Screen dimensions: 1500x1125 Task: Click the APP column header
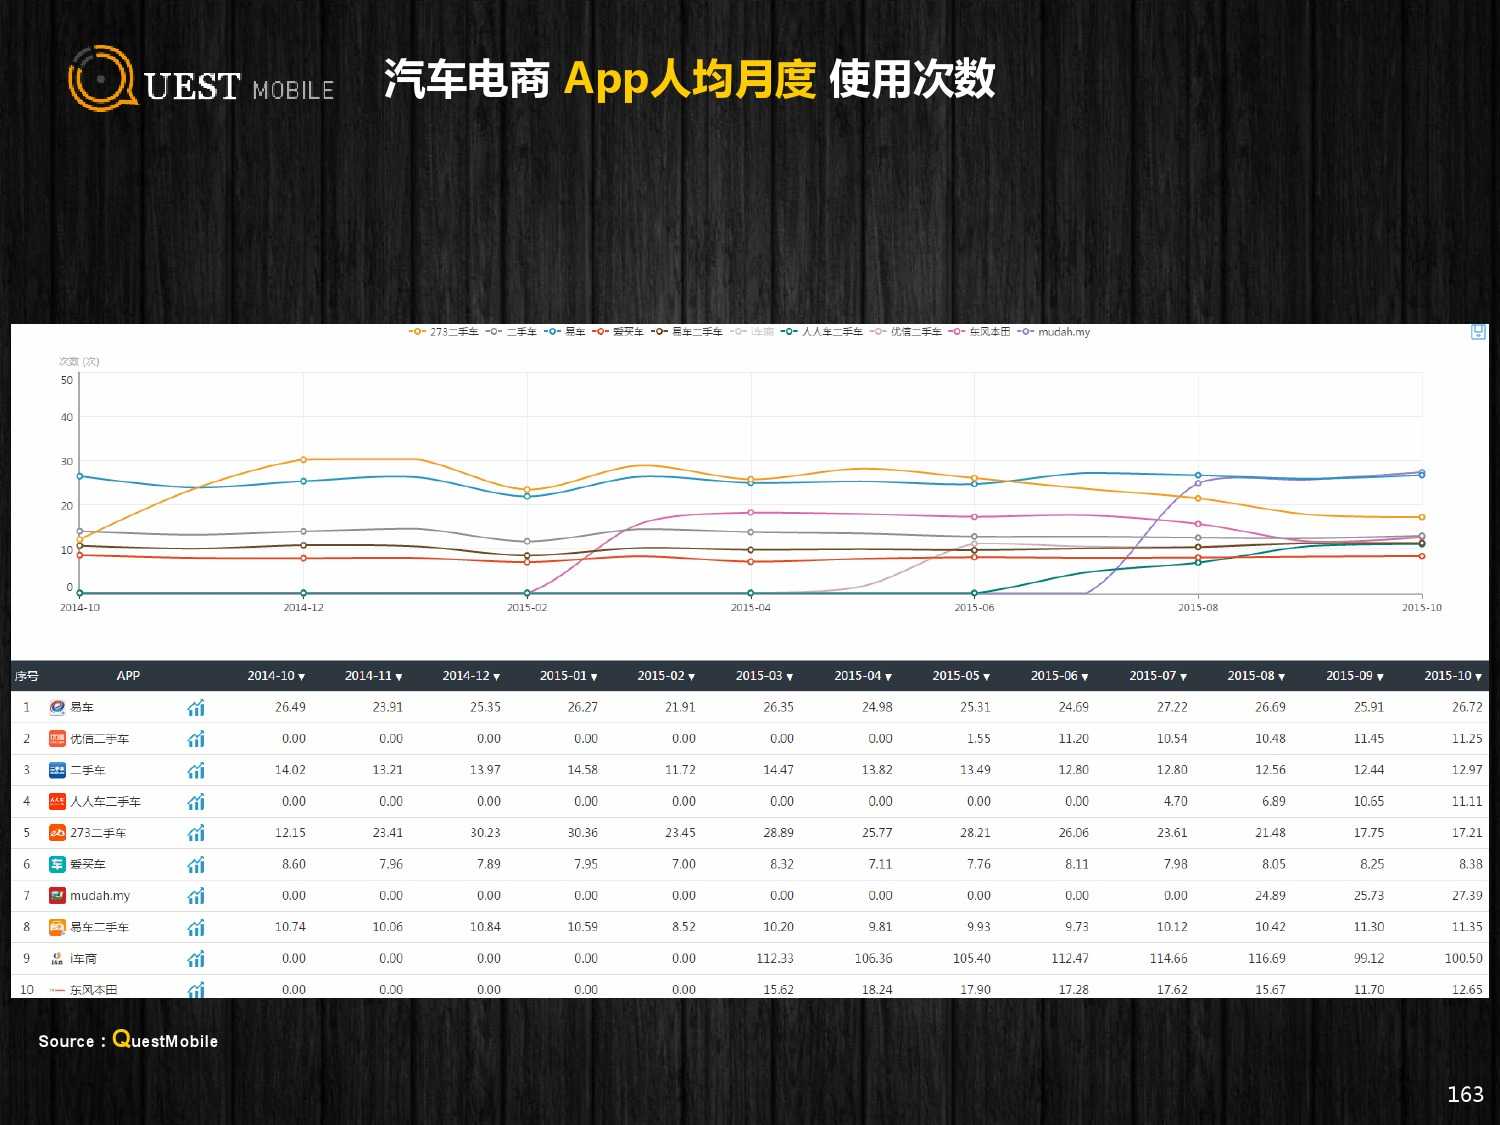[x=128, y=676]
